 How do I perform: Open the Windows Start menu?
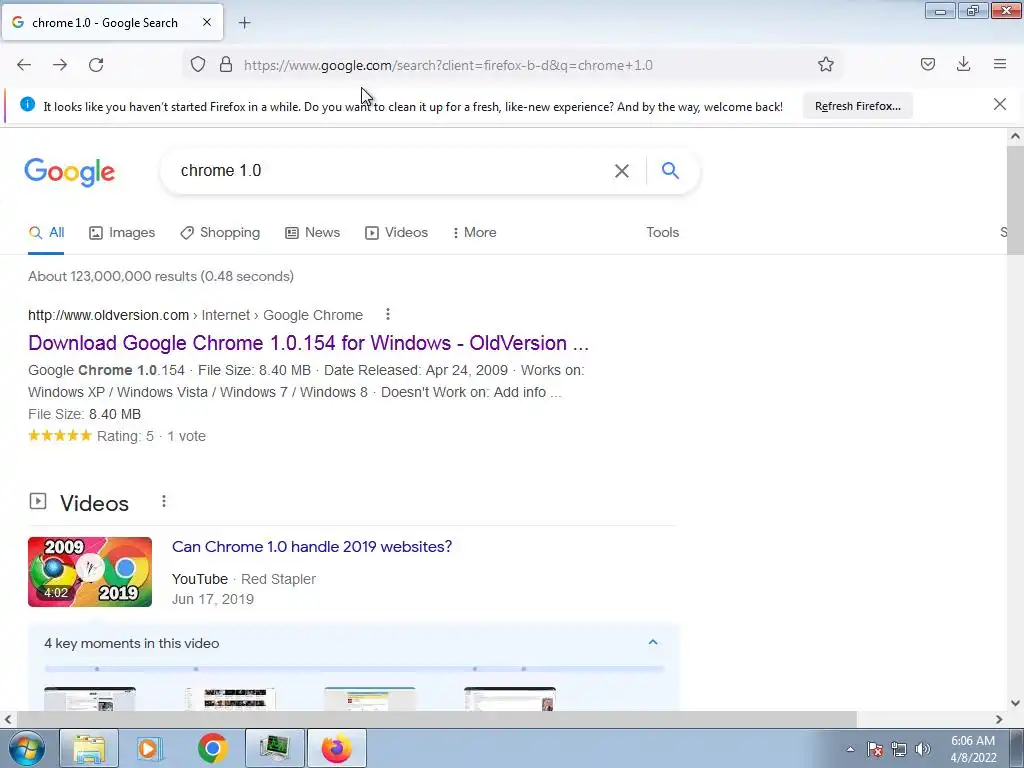(x=27, y=748)
